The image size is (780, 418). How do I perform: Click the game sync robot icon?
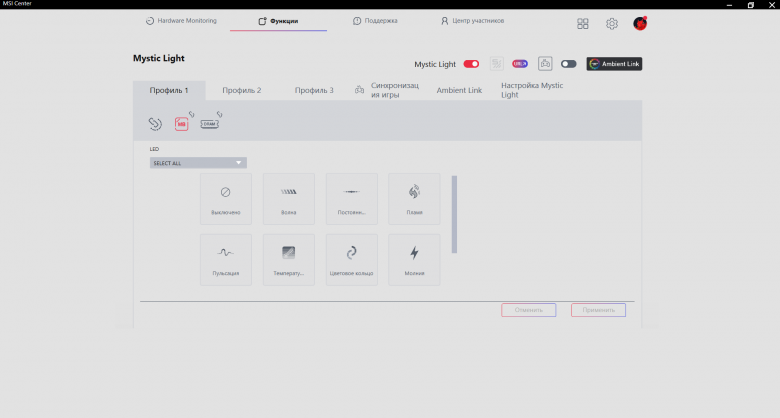click(x=545, y=64)
